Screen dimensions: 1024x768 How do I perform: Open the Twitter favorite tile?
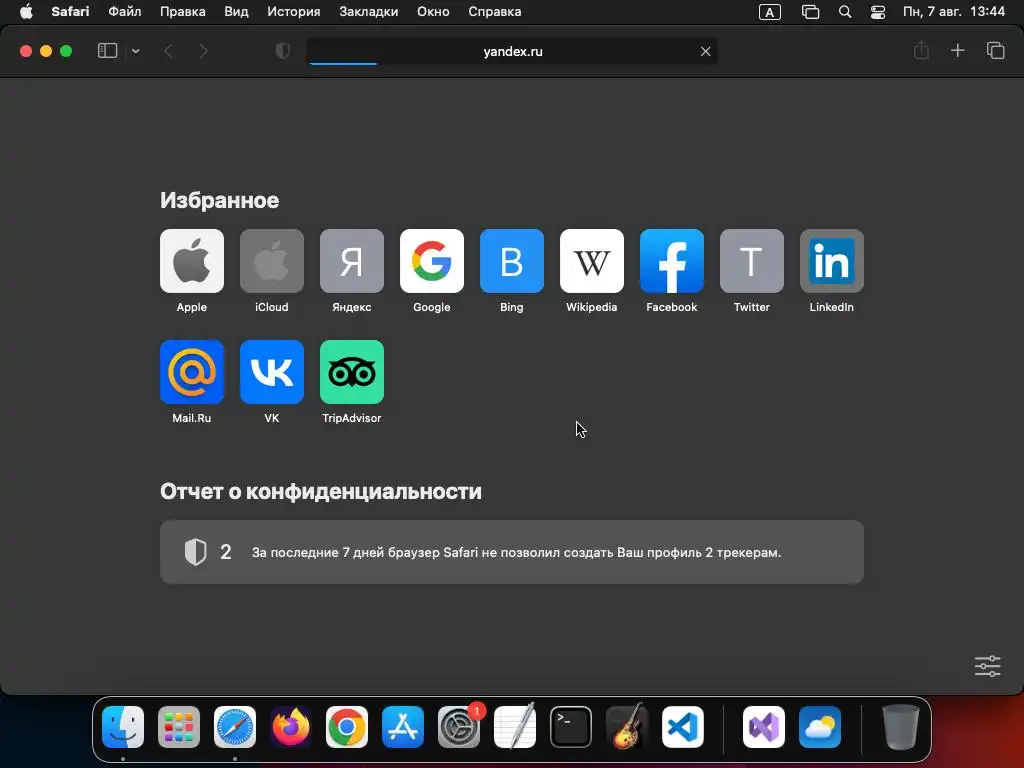point(752,261)
